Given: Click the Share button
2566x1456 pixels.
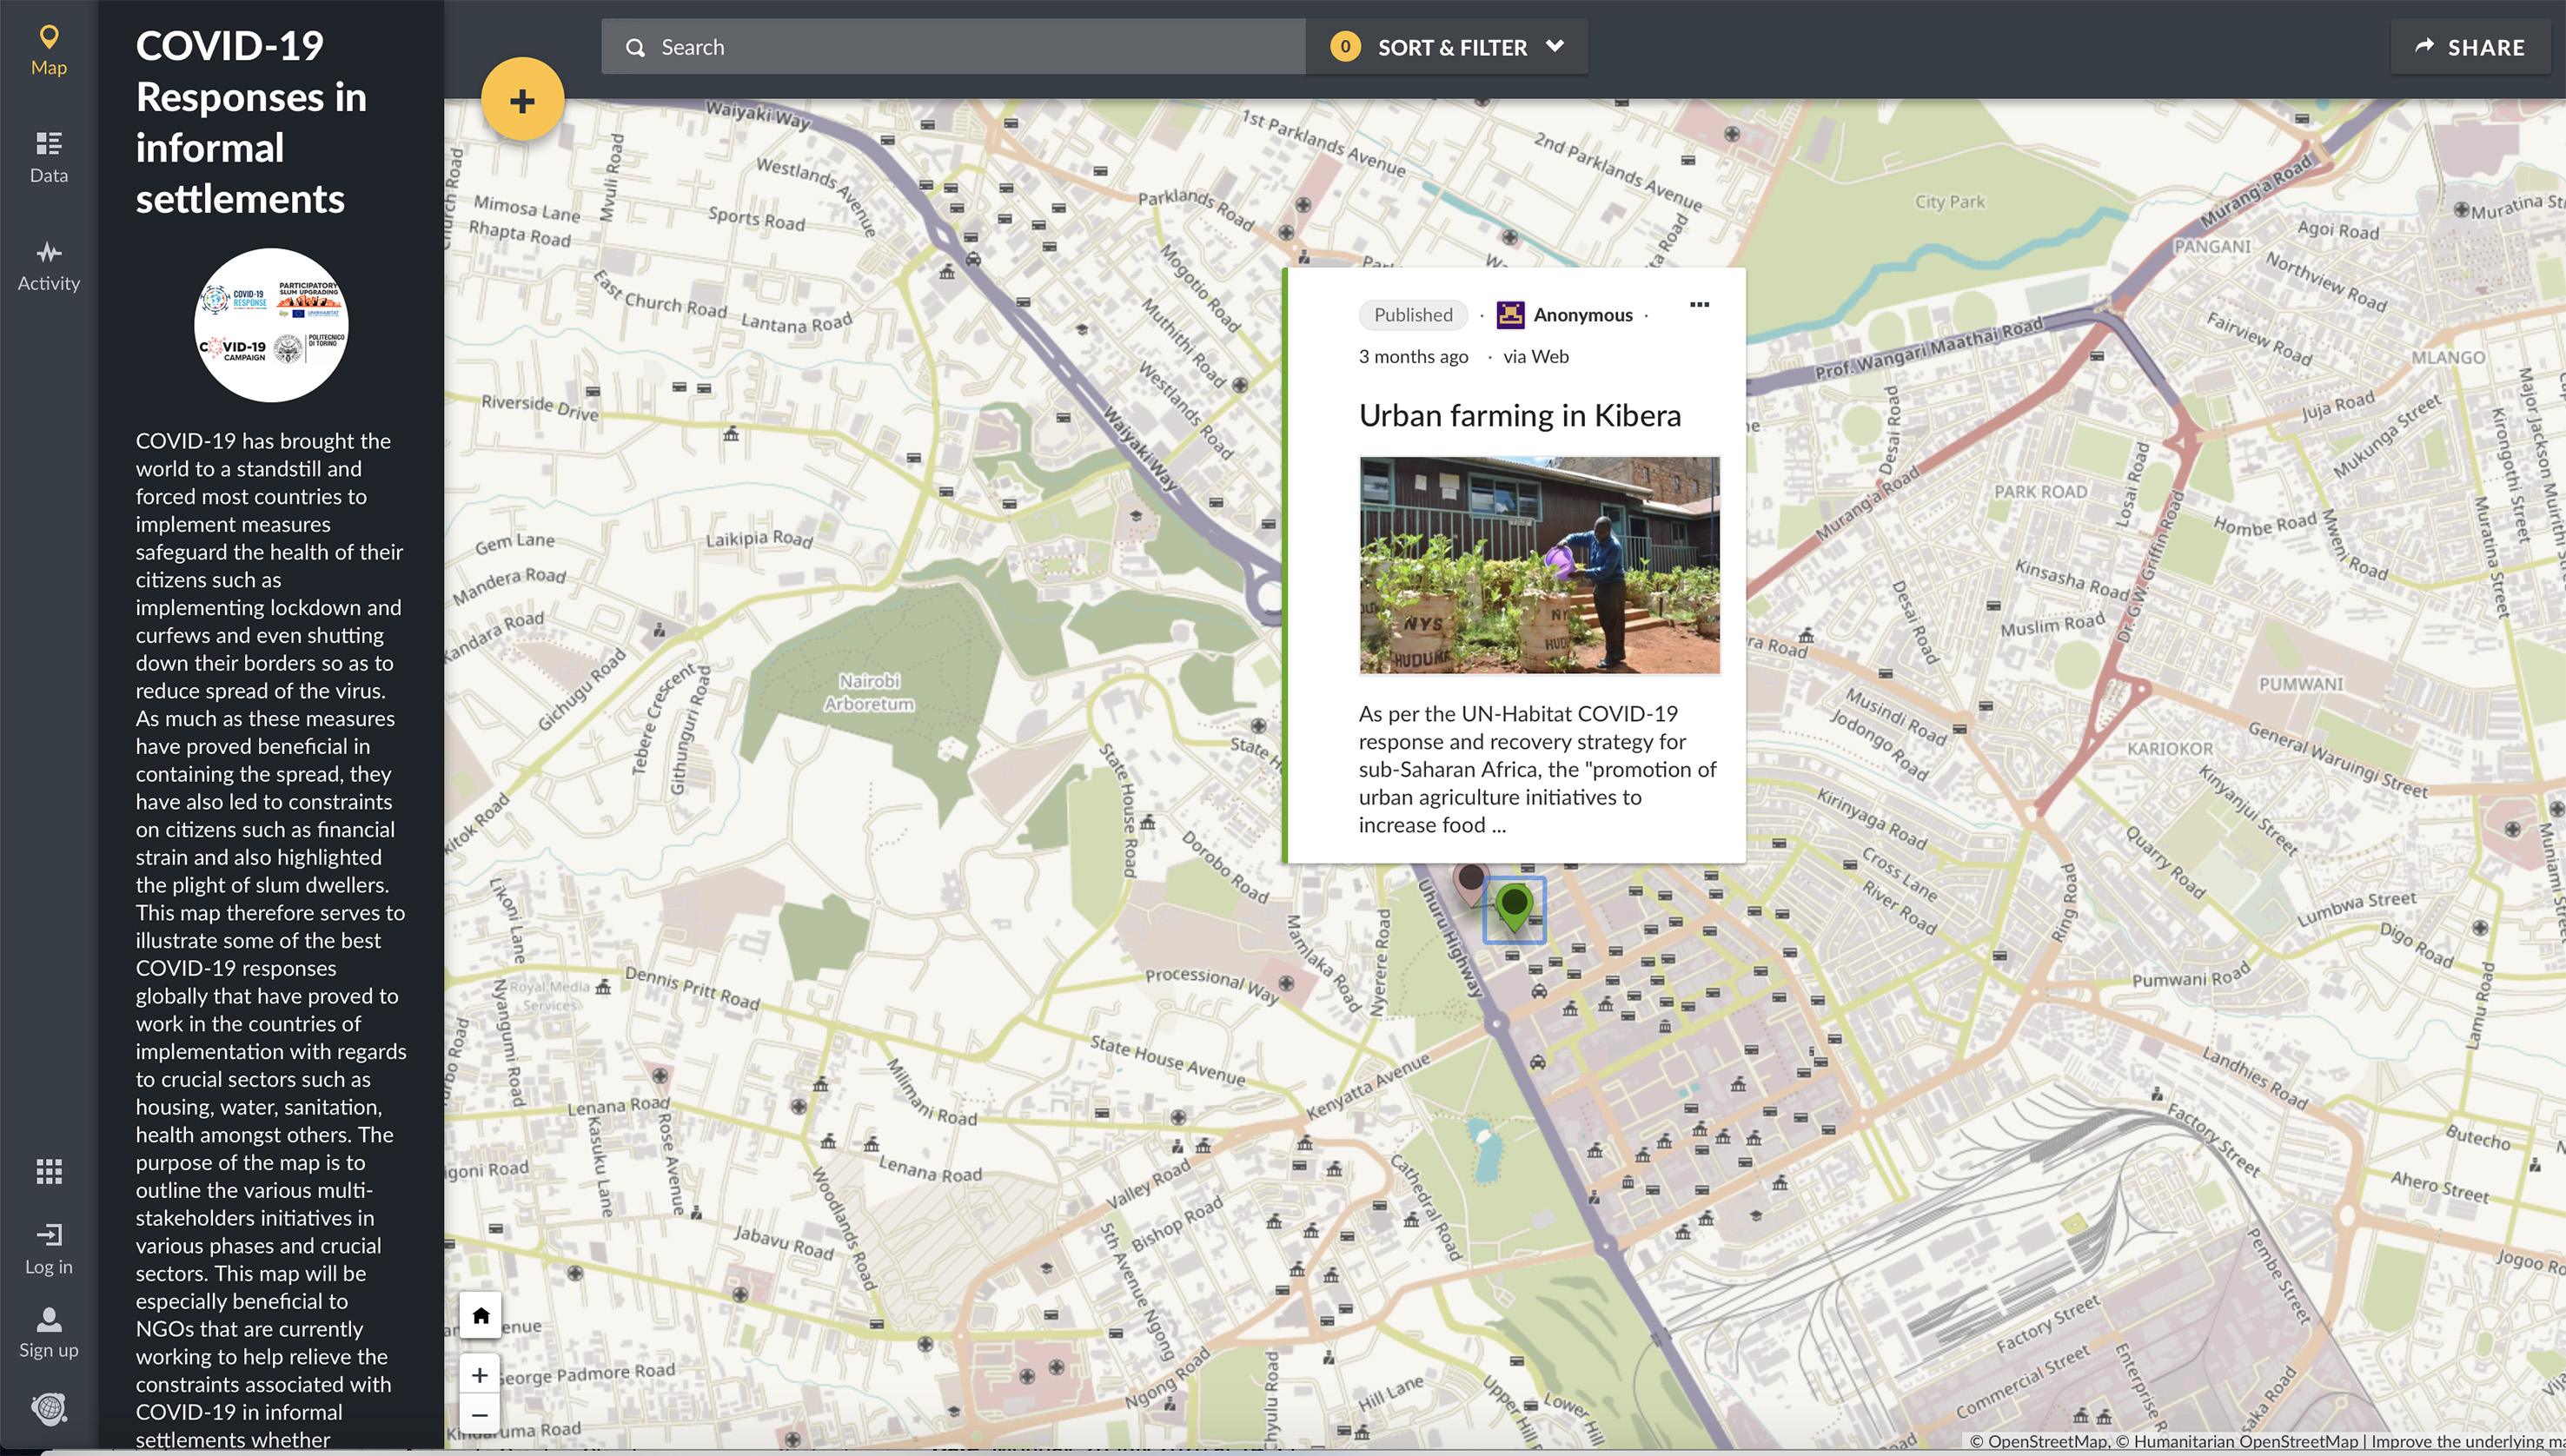Looking at the screenshot, I should click(x=2471, y=47).
